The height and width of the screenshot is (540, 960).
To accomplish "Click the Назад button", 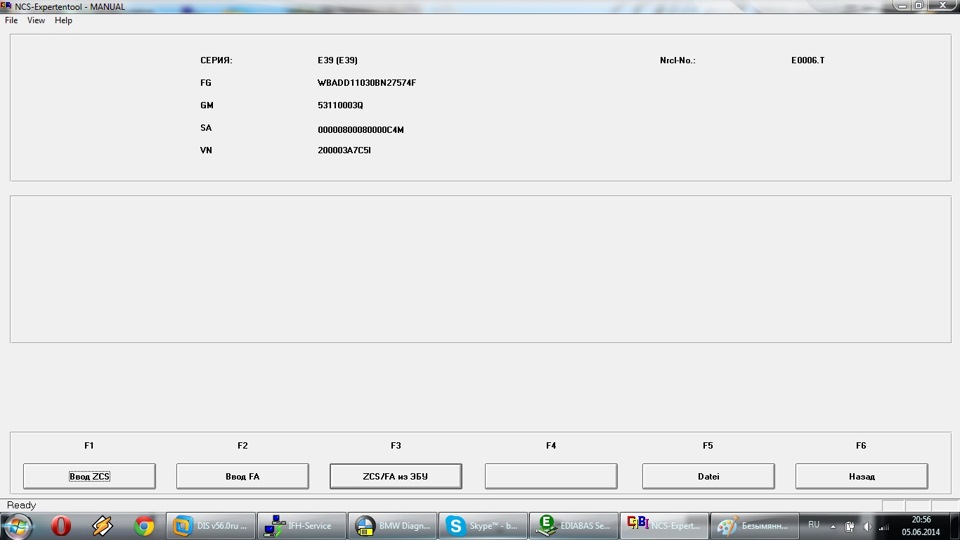I will tap(861, 476).
